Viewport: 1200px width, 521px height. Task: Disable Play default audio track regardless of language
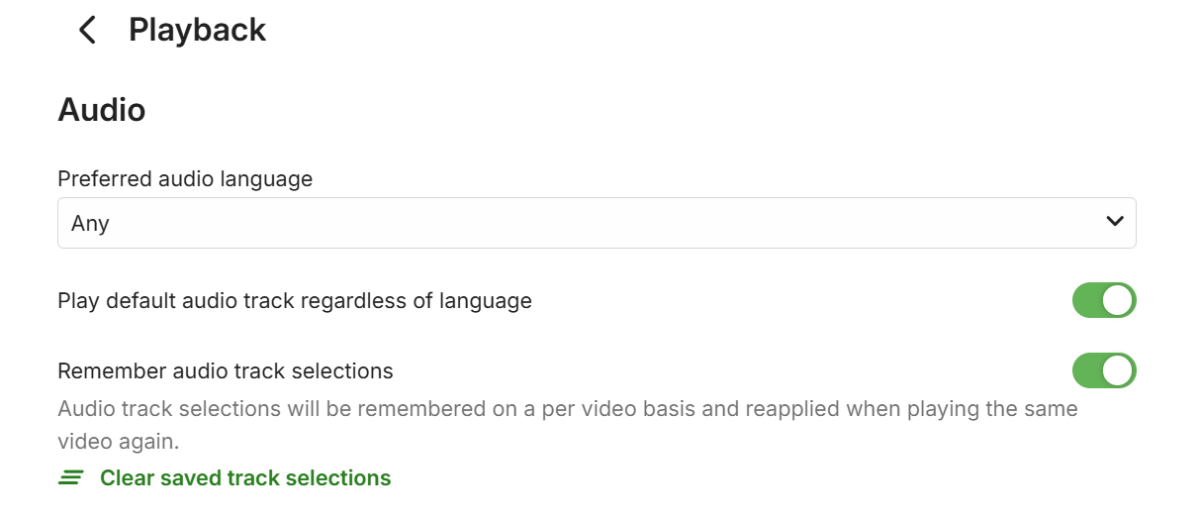pyautogui.click(x=1104, y=300)
